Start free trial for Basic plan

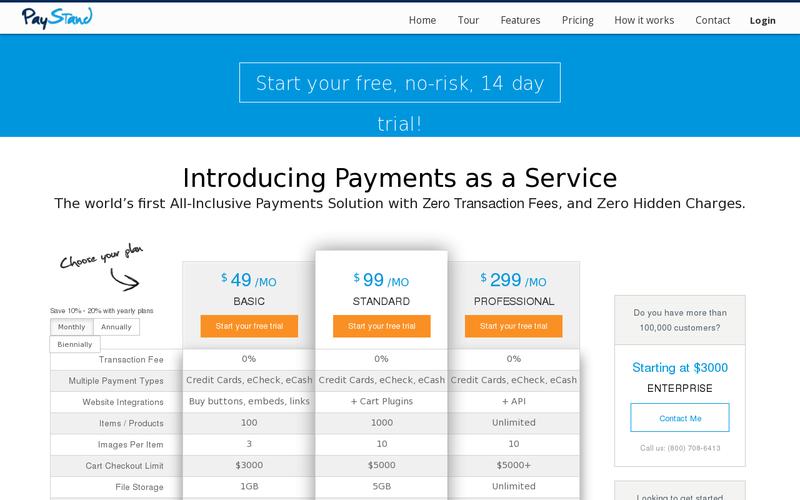(249, 326)
